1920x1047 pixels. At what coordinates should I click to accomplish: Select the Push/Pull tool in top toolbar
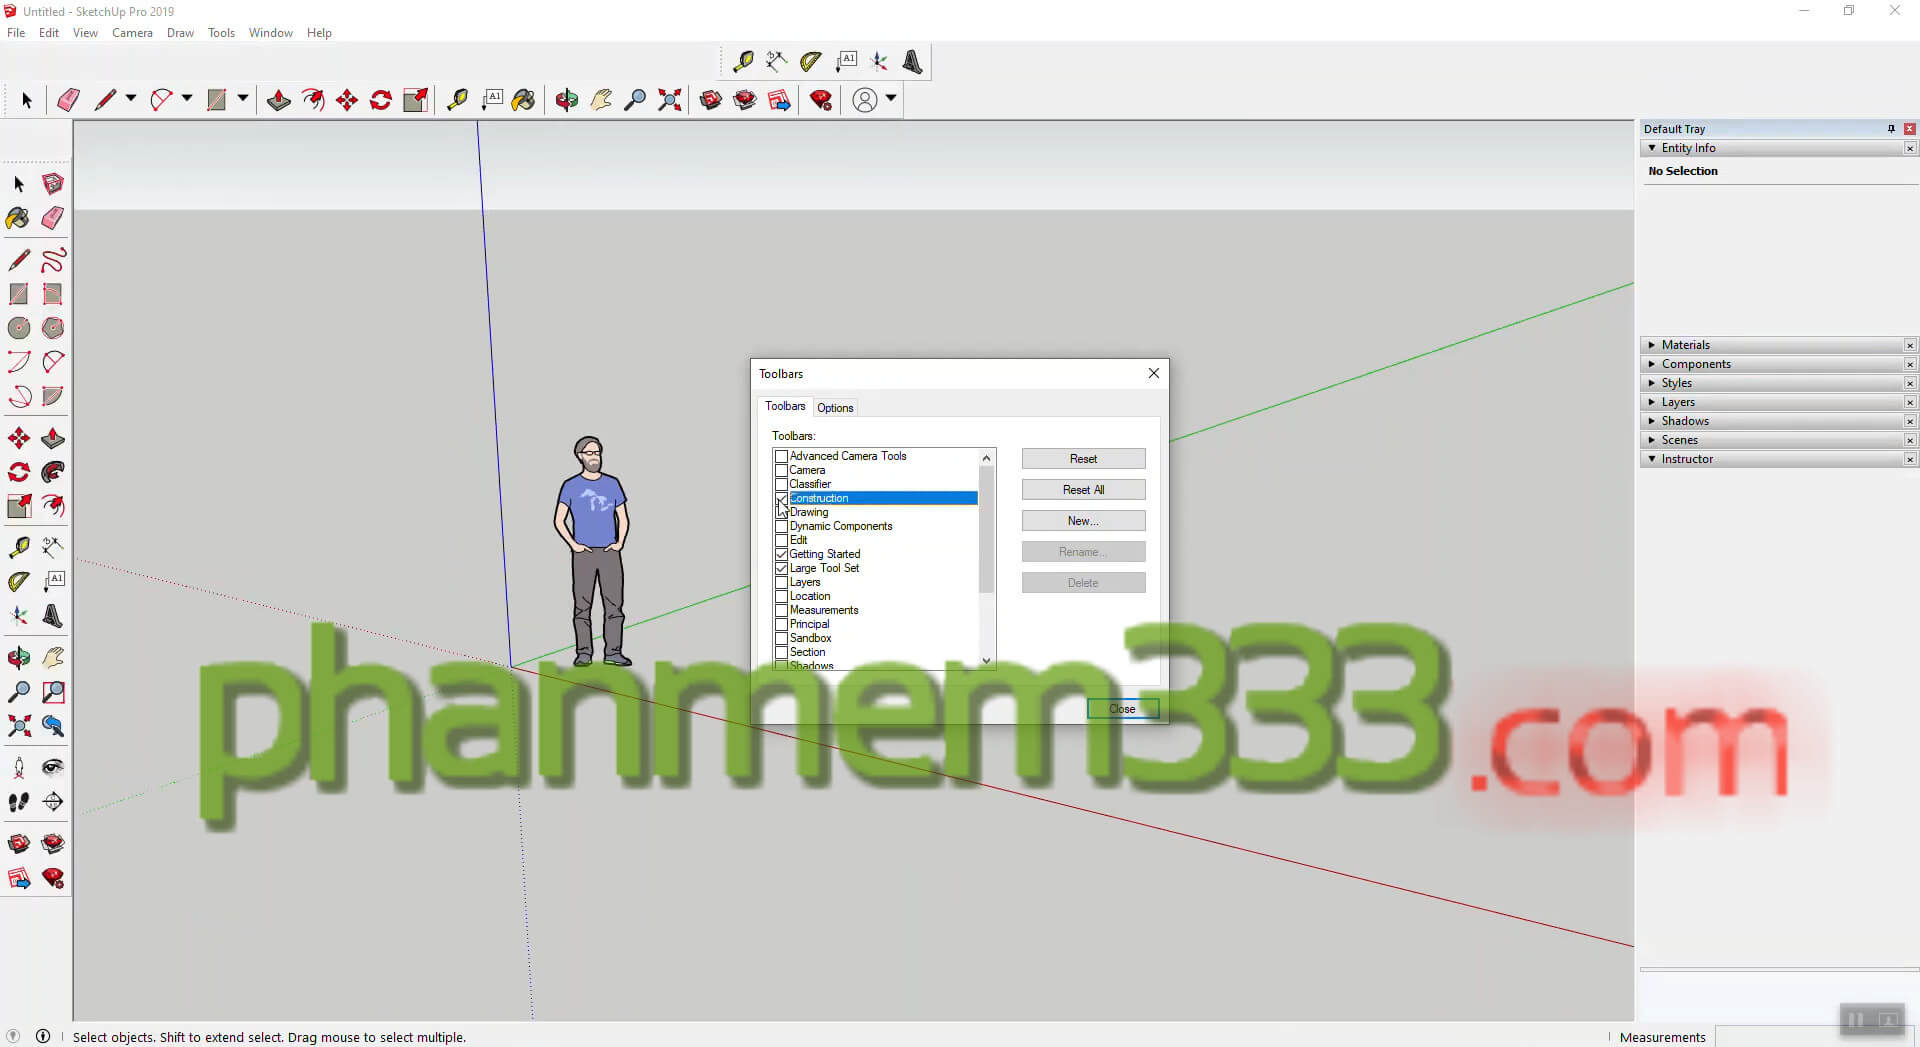tap(279, 100)
